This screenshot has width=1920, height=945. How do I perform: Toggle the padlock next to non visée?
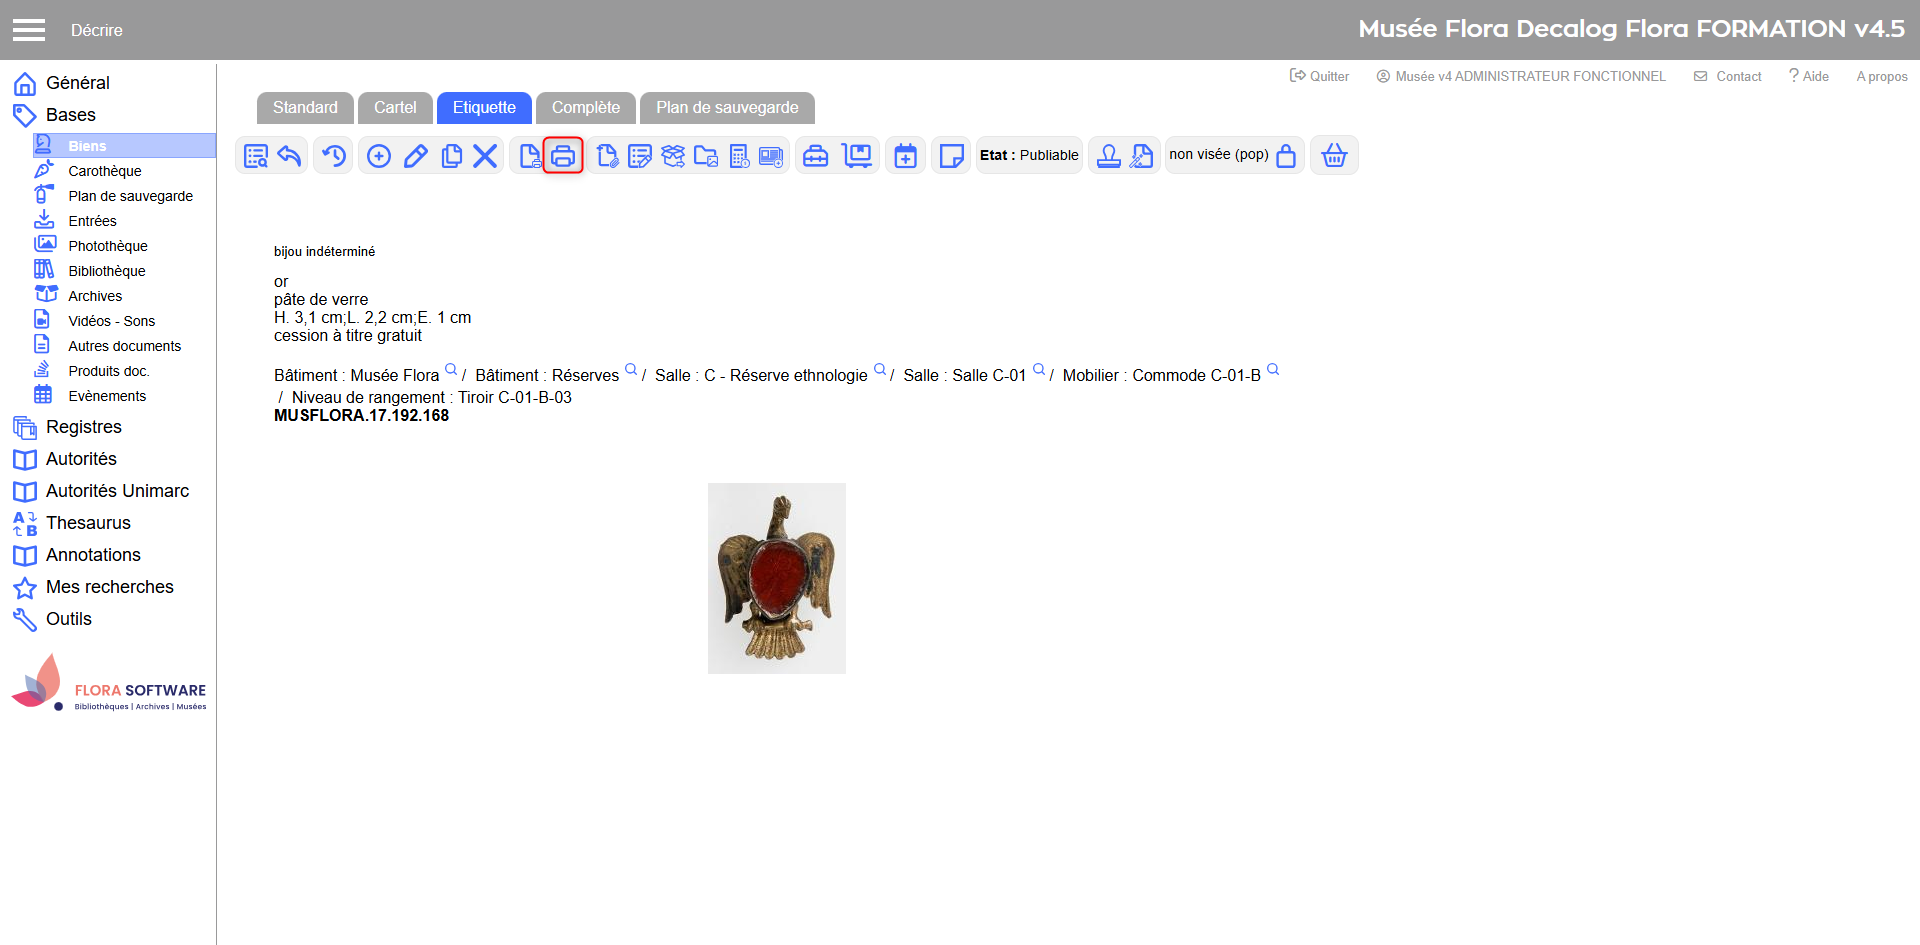click(x=1286, y=156)
